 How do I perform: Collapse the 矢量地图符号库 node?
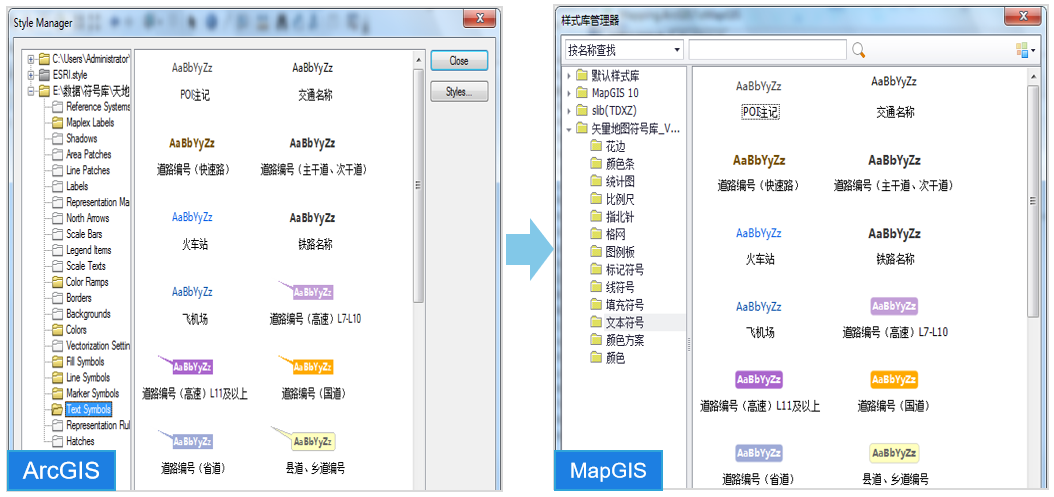[569, 128]
